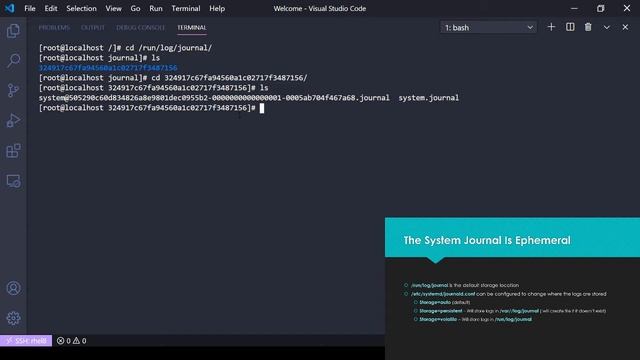The height and width of the screenshot is (360, 640).
Task: Open the Run menu
Action: click(x=156, y=9)
